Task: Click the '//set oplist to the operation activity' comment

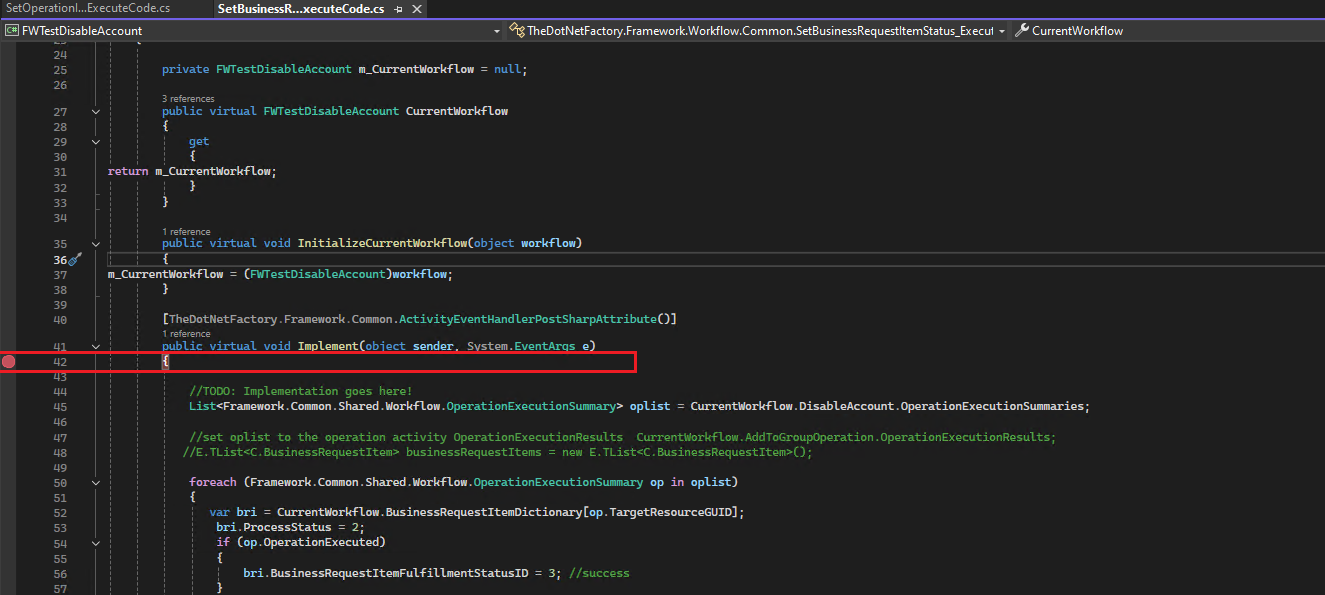Action: pyautogui.click(x=622, y=437)
